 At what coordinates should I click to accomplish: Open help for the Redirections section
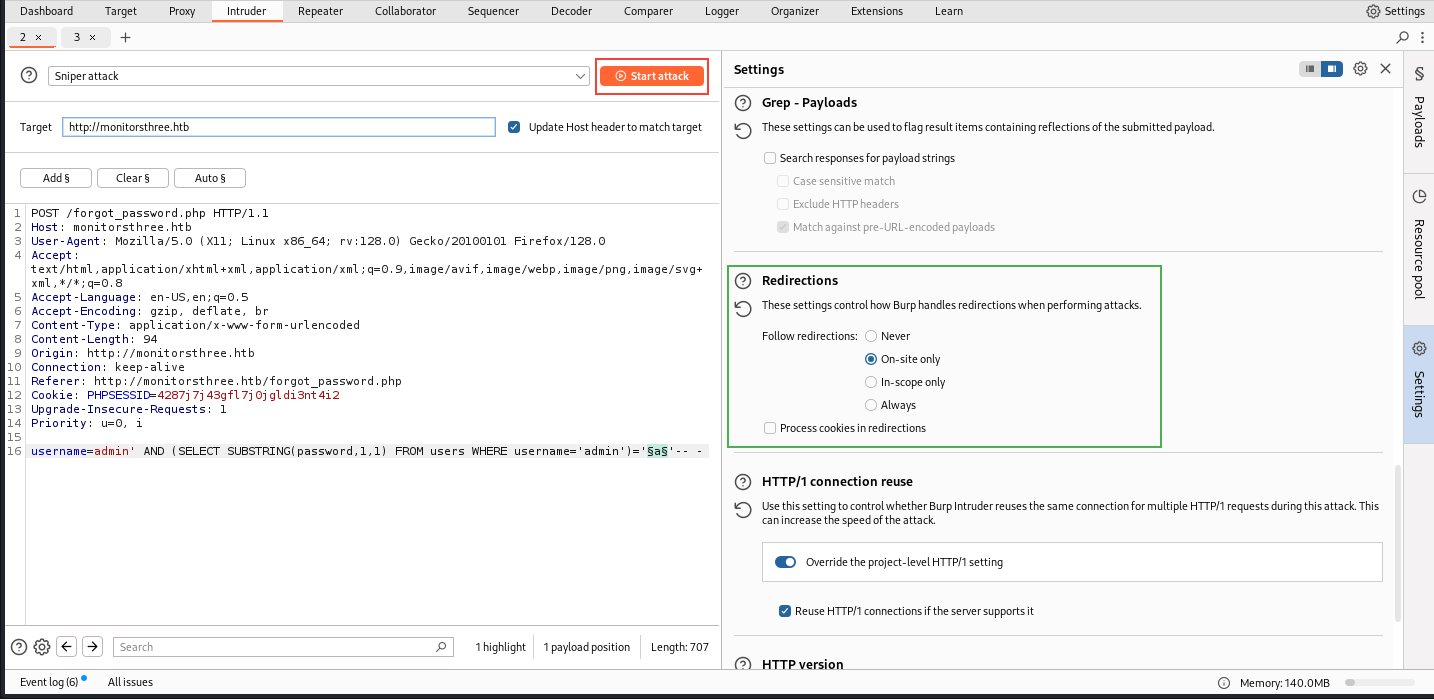coord(743,281)
